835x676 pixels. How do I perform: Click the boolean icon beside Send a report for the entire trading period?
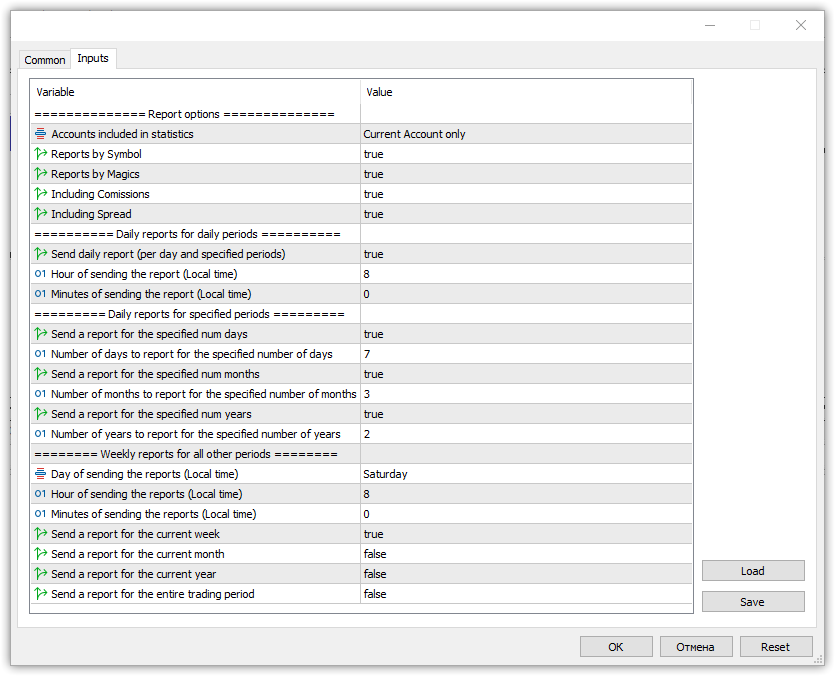tap(41, 594)
